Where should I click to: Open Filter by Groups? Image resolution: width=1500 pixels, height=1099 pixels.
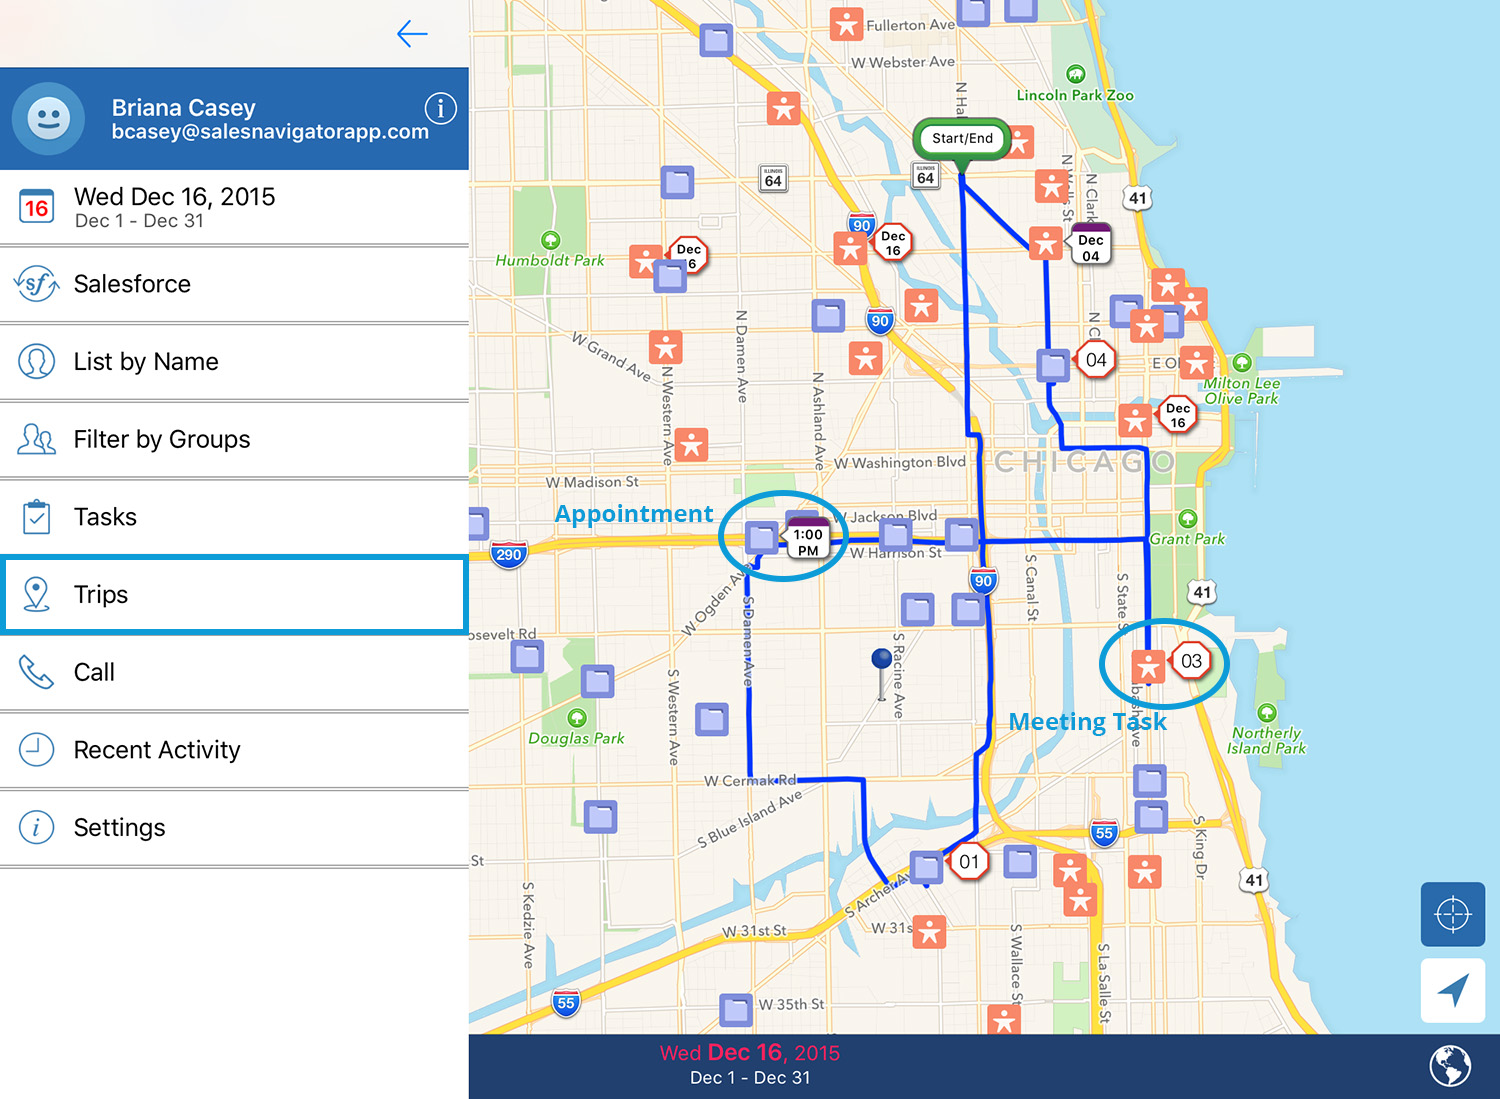234,440
